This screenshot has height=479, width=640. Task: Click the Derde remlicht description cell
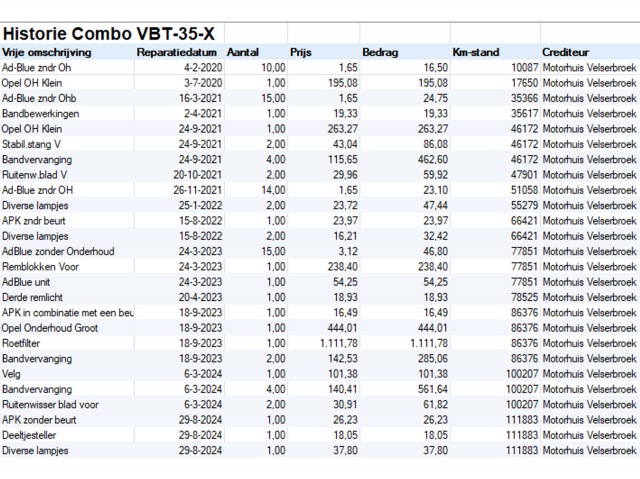click(32, 297)
